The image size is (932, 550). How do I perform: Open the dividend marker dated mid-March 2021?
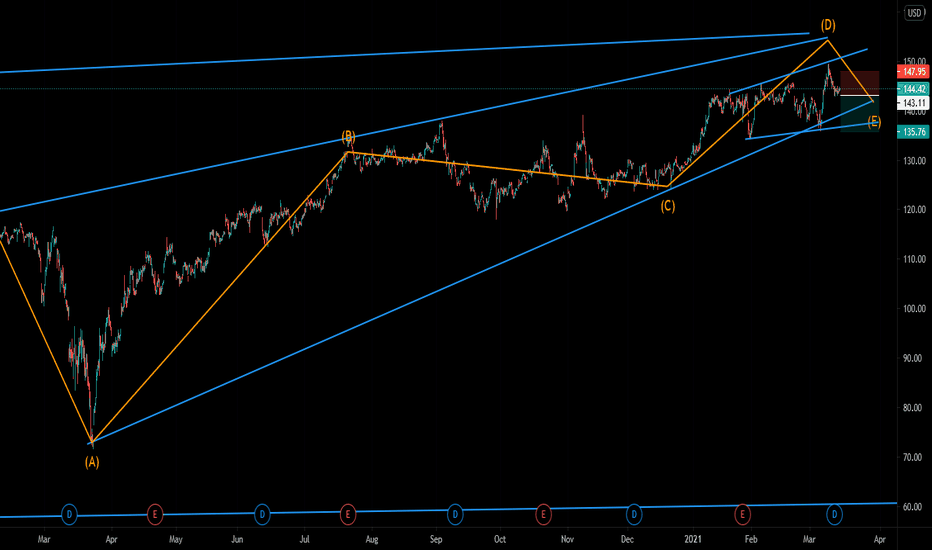click(835, 514)
